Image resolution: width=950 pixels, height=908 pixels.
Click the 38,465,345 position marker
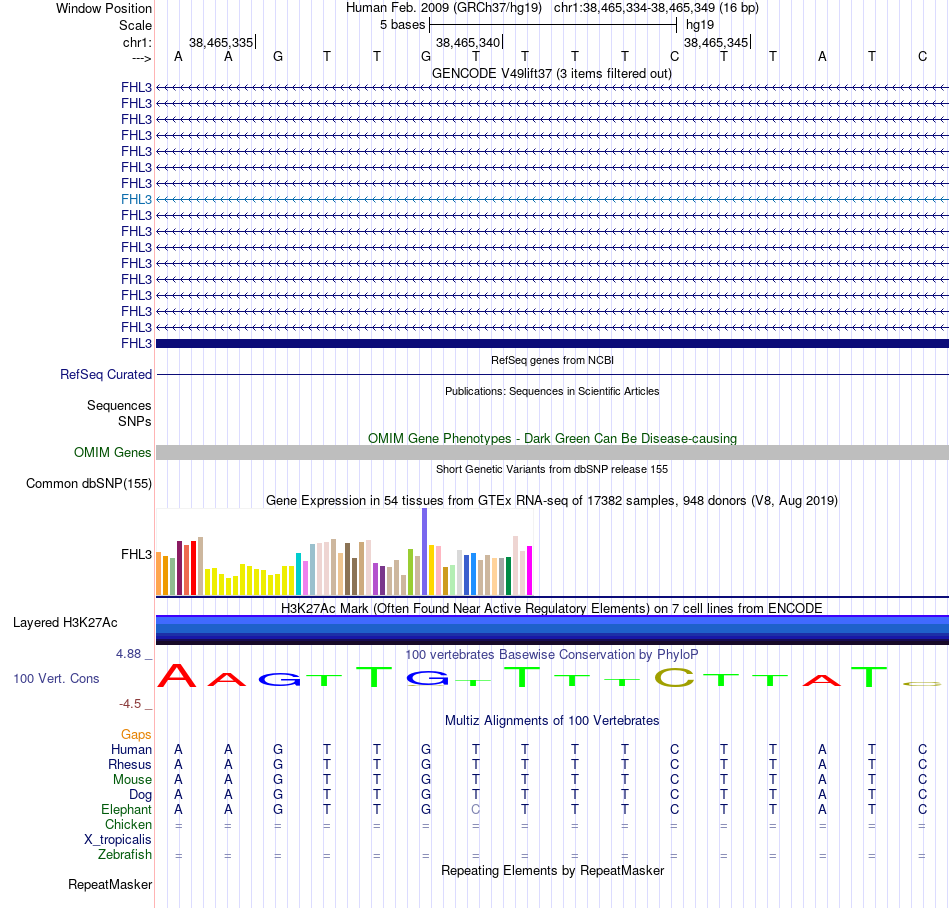[717, 42]
